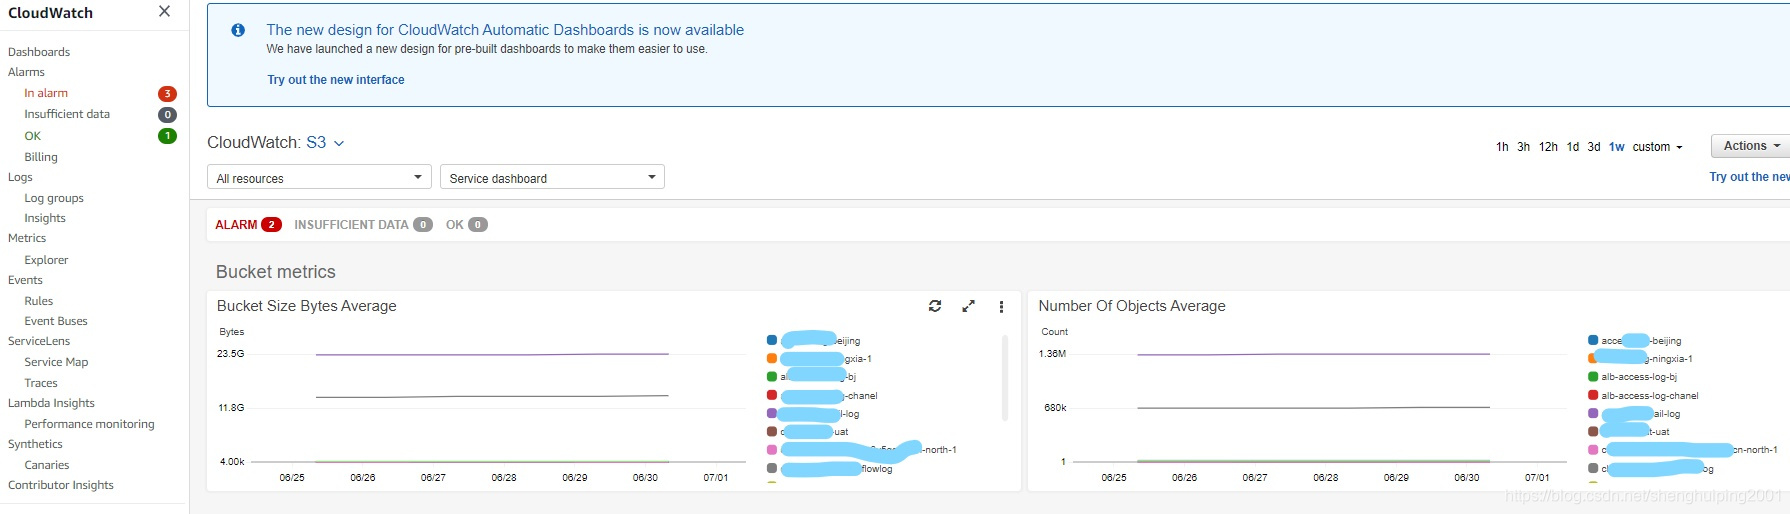The height and width of the screenshot is (514, 1790).
Task: Close the CloudWatch navigation sidebar
Action: [164, 11]
